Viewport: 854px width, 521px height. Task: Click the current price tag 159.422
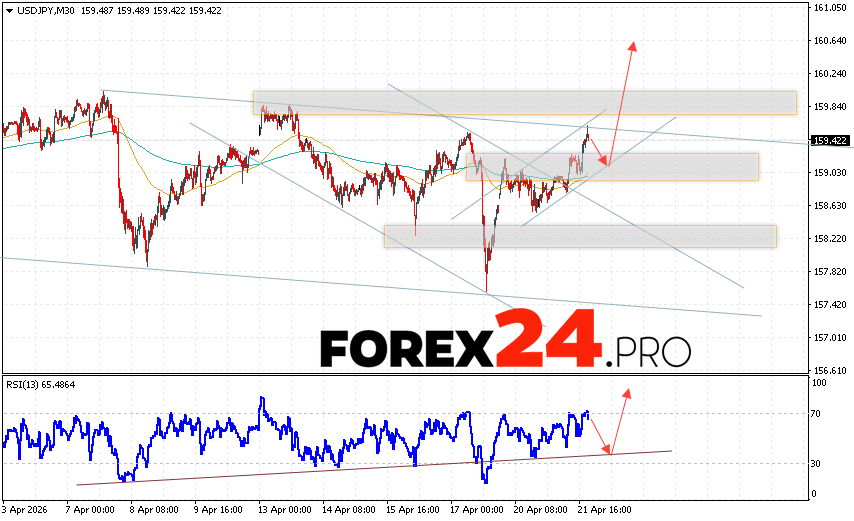click(829, 141)
